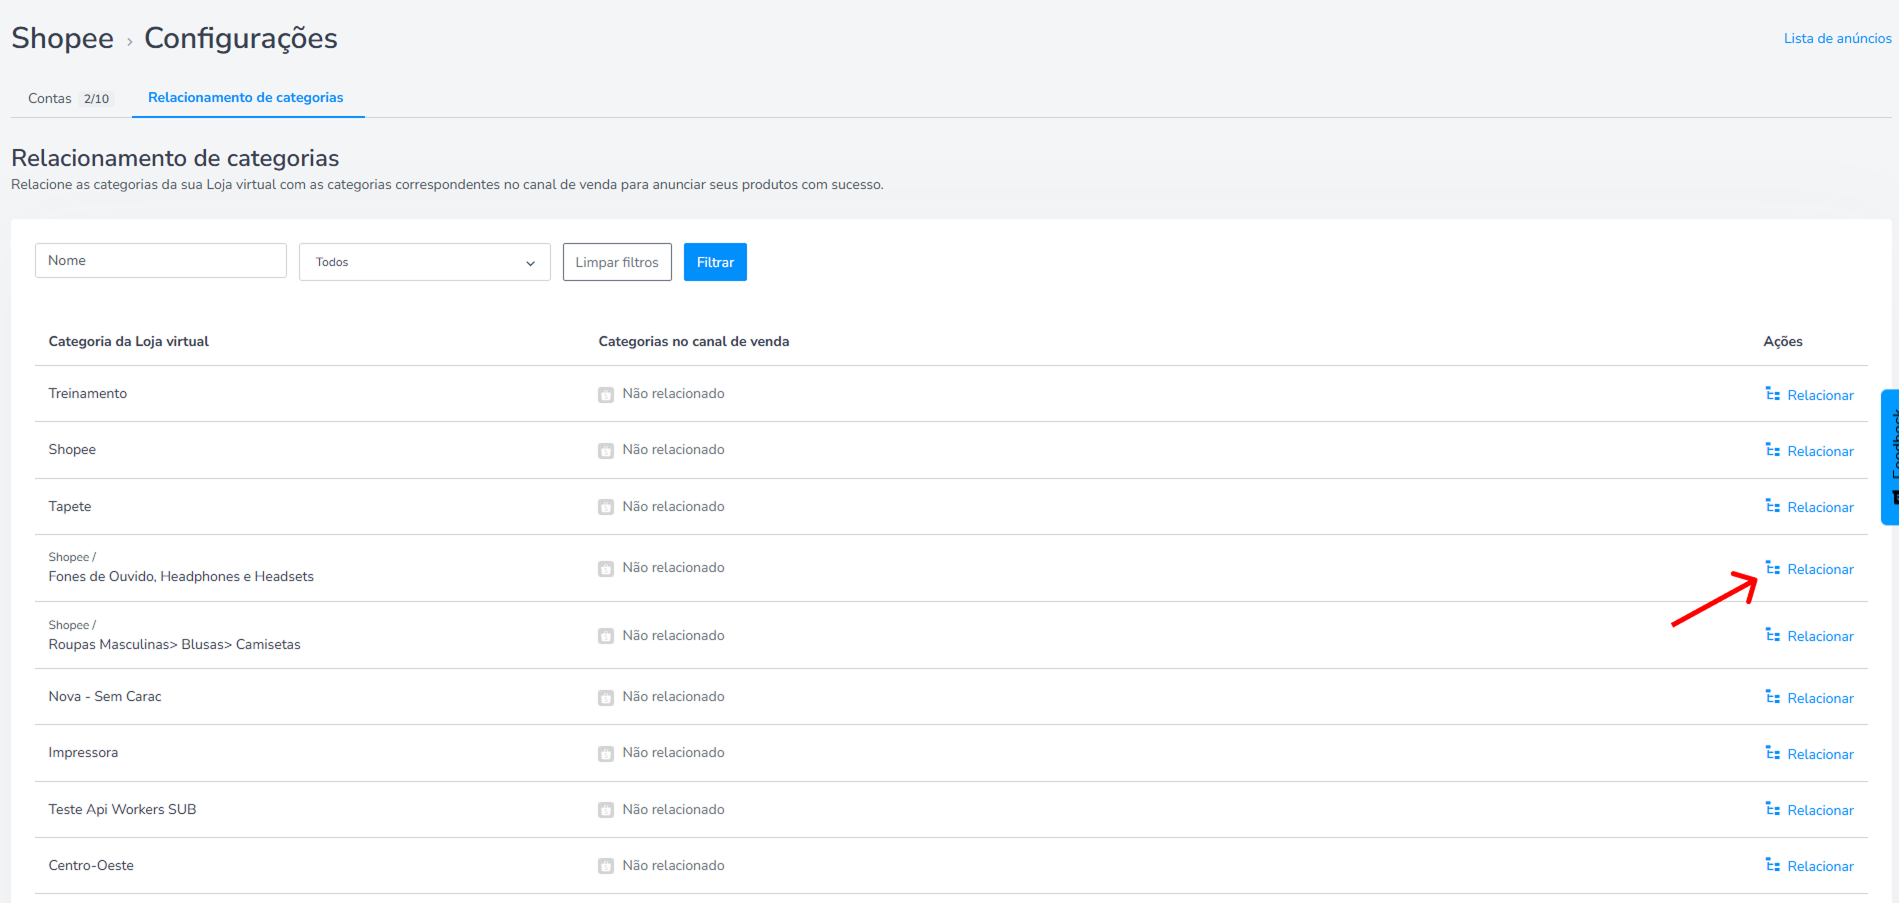Image resolution: width=1899 pixels, height=903 pixels.
Task: Click the relate icon in Roupas Masculinas row
Action: [x=1772, y=635]
